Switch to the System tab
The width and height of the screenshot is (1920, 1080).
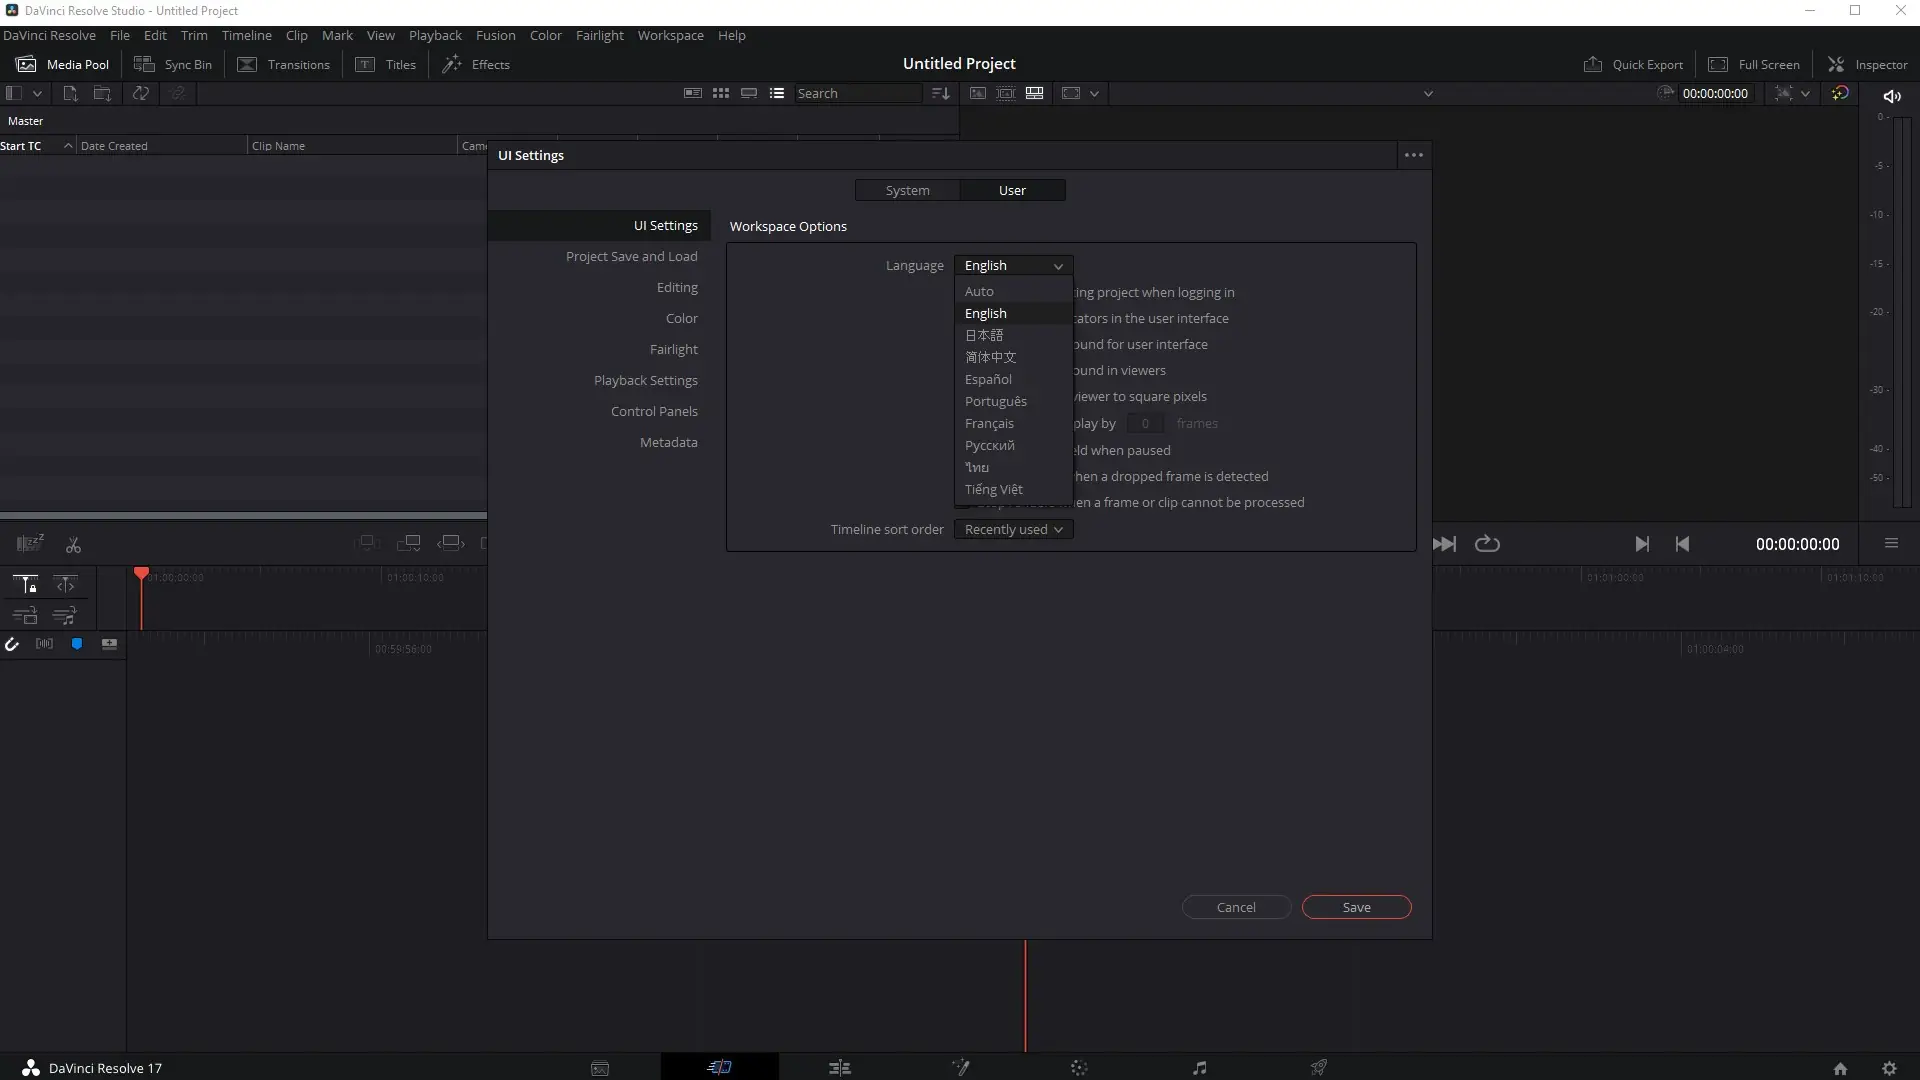click(907, 191)
